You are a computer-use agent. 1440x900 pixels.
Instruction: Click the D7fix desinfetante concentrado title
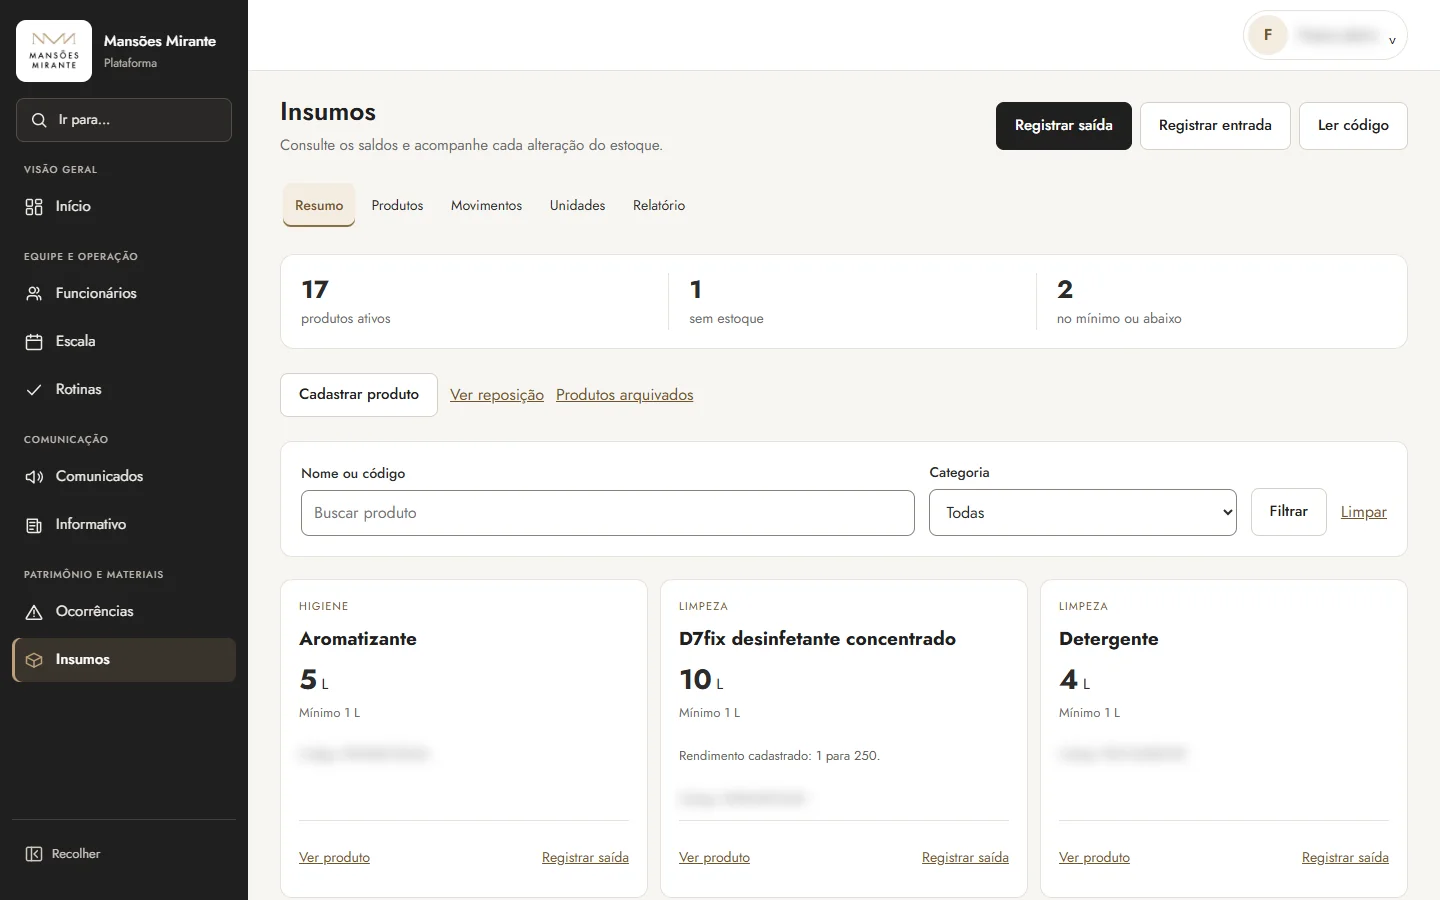(x=817, y=639)
